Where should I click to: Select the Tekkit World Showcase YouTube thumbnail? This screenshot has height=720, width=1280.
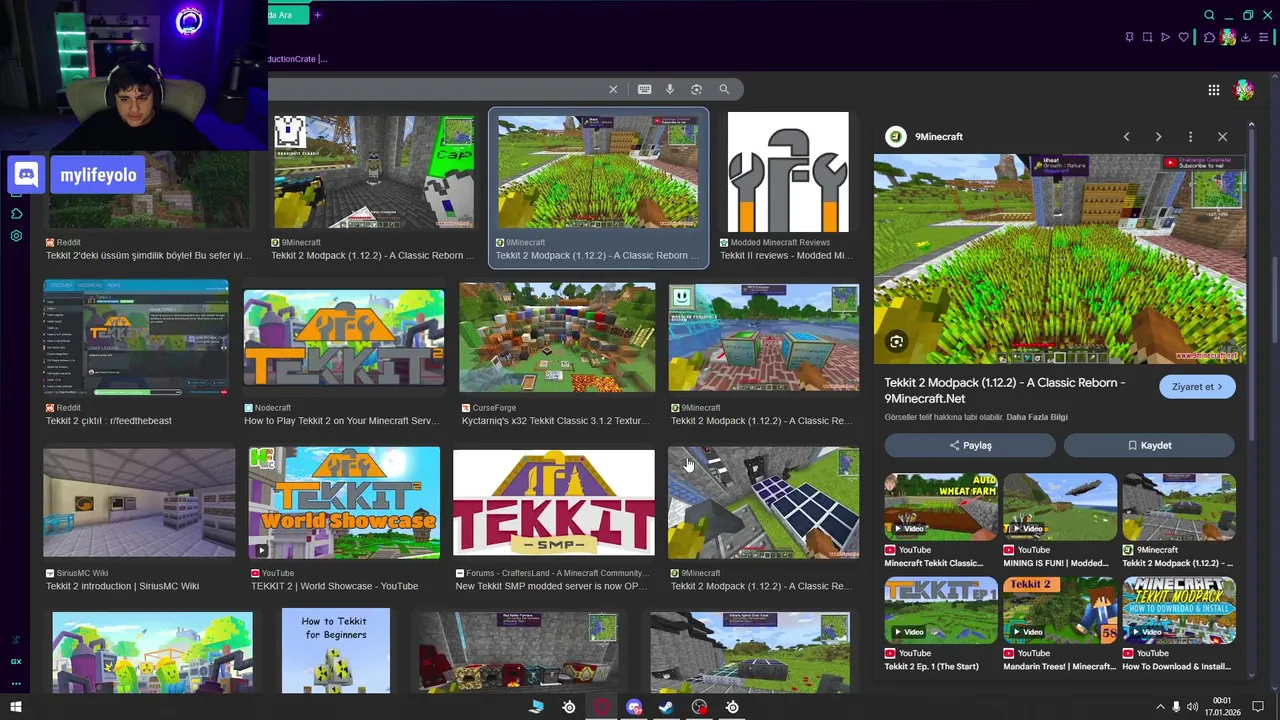pyautogui.click(x=344, y=502)
